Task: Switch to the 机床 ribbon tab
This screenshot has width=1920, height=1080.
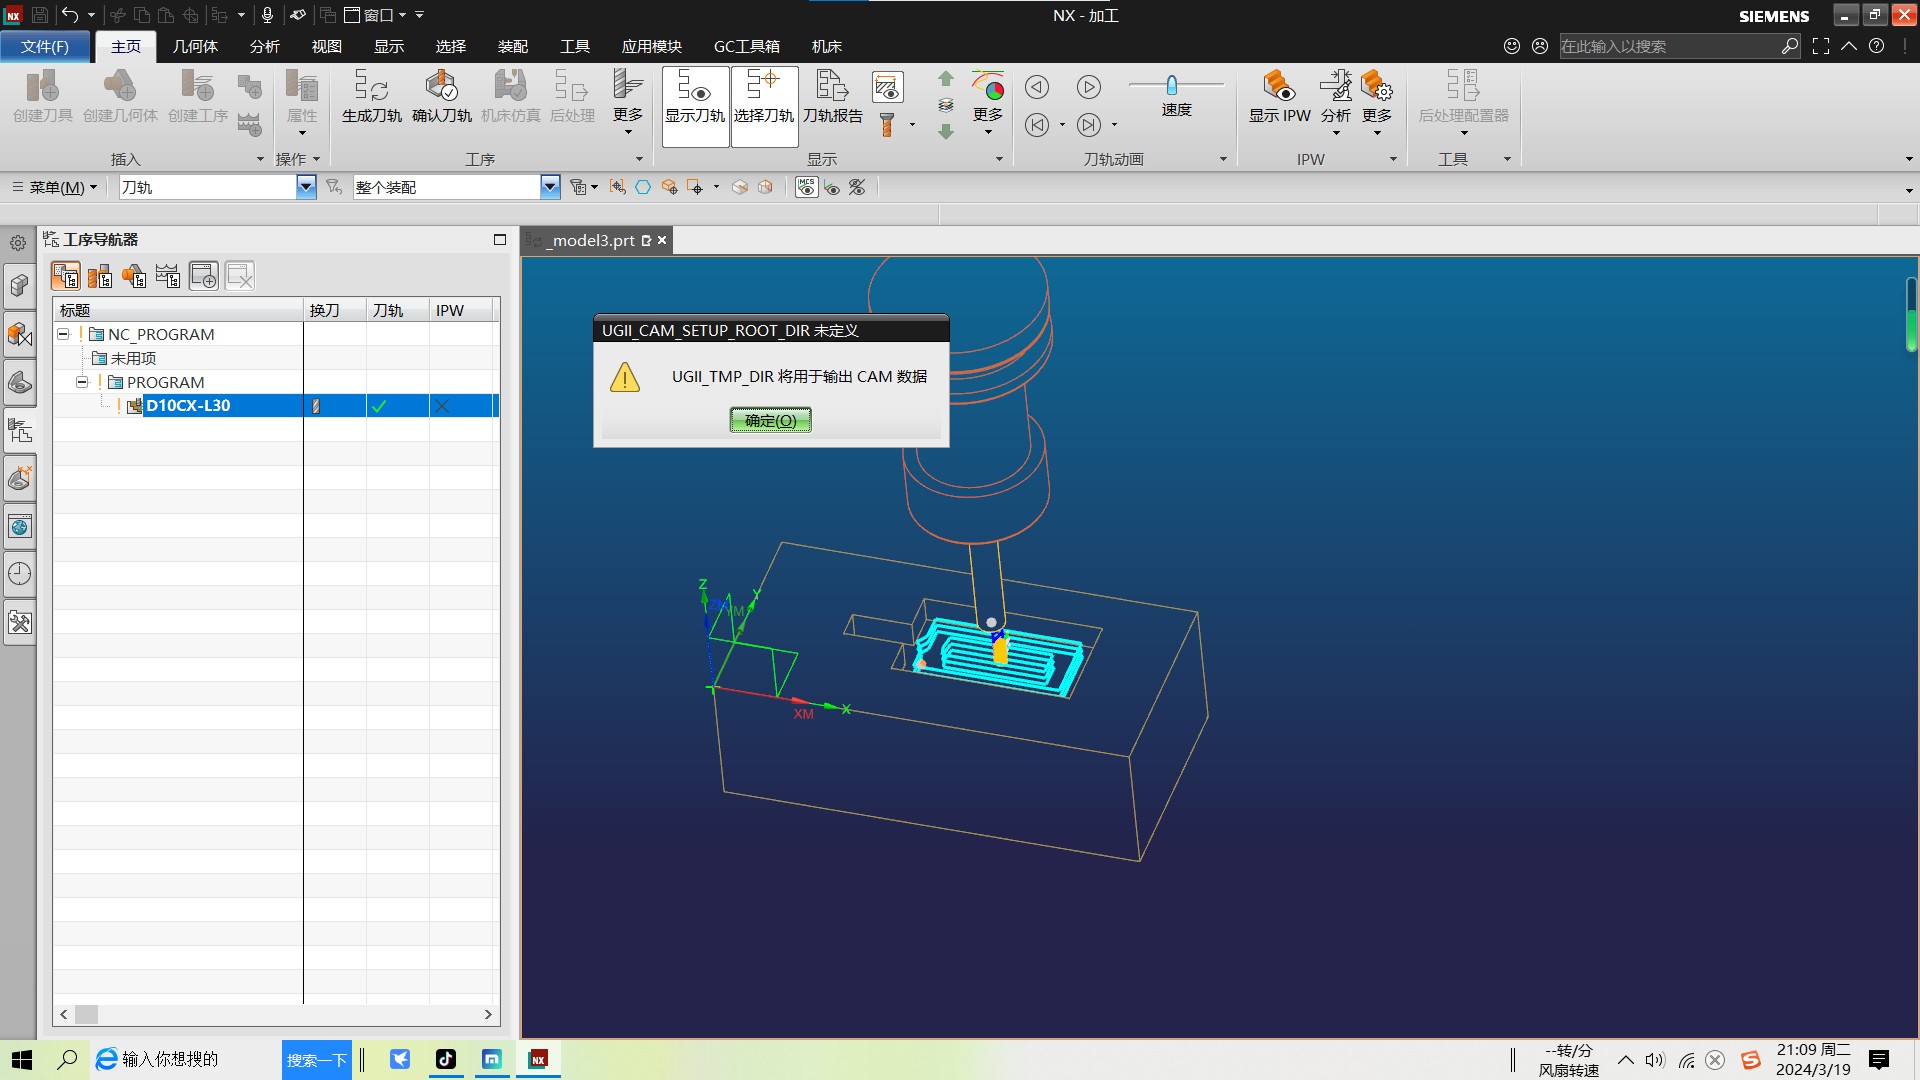Action: (826, 46)
